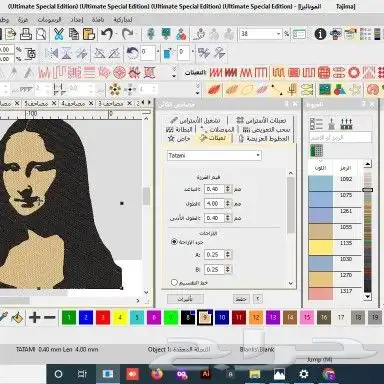Click the color wheel palette icon
This screenshot has width=384, height=384.
click(x=372, y=89)
